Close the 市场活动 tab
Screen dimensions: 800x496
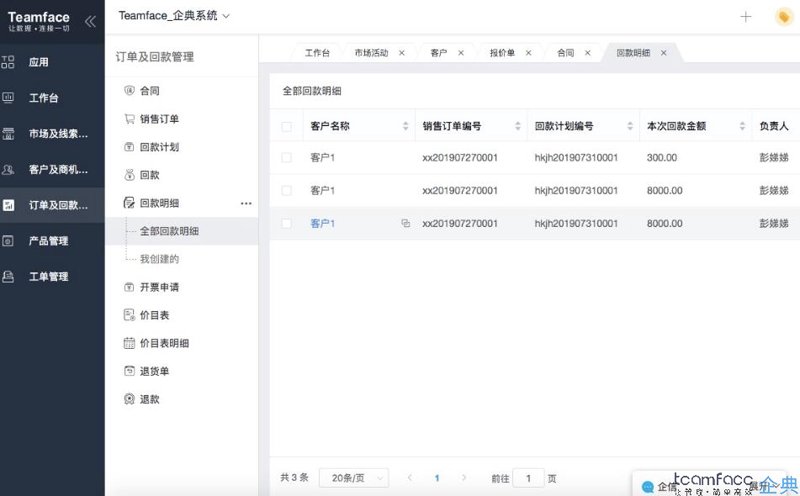click(x=402, y=53)
